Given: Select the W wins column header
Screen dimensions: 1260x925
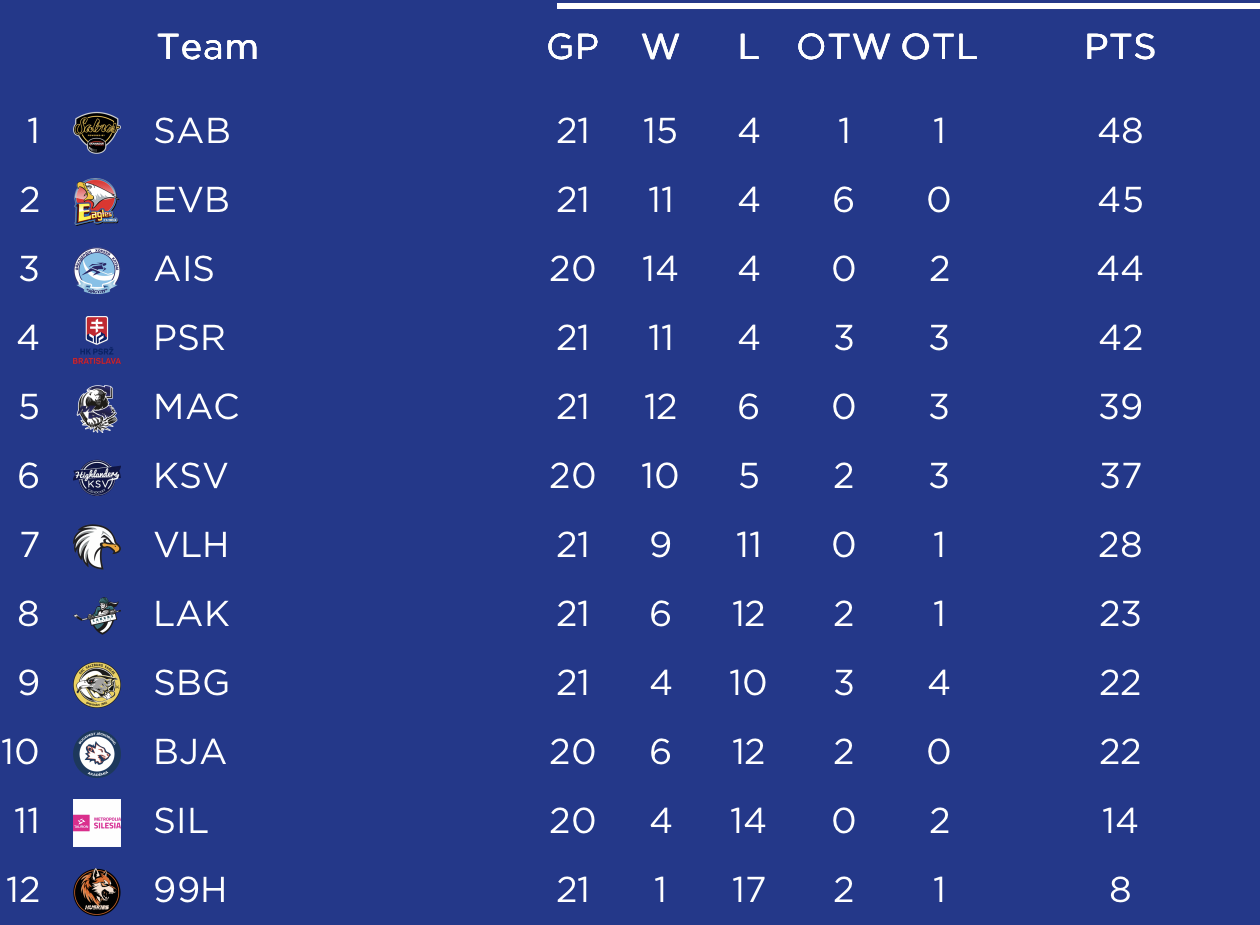Looking at the screenshot, I should 661,47.
